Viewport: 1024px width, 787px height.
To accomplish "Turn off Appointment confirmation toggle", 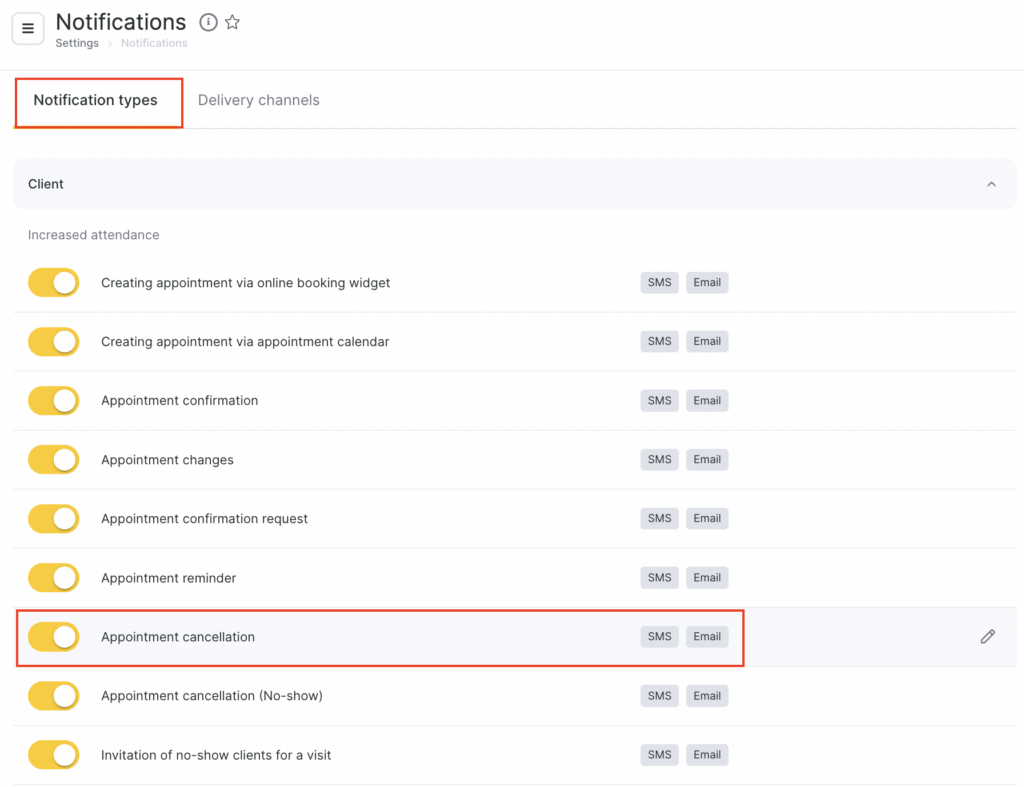I will pyautogui.click(x=54, y=401).
